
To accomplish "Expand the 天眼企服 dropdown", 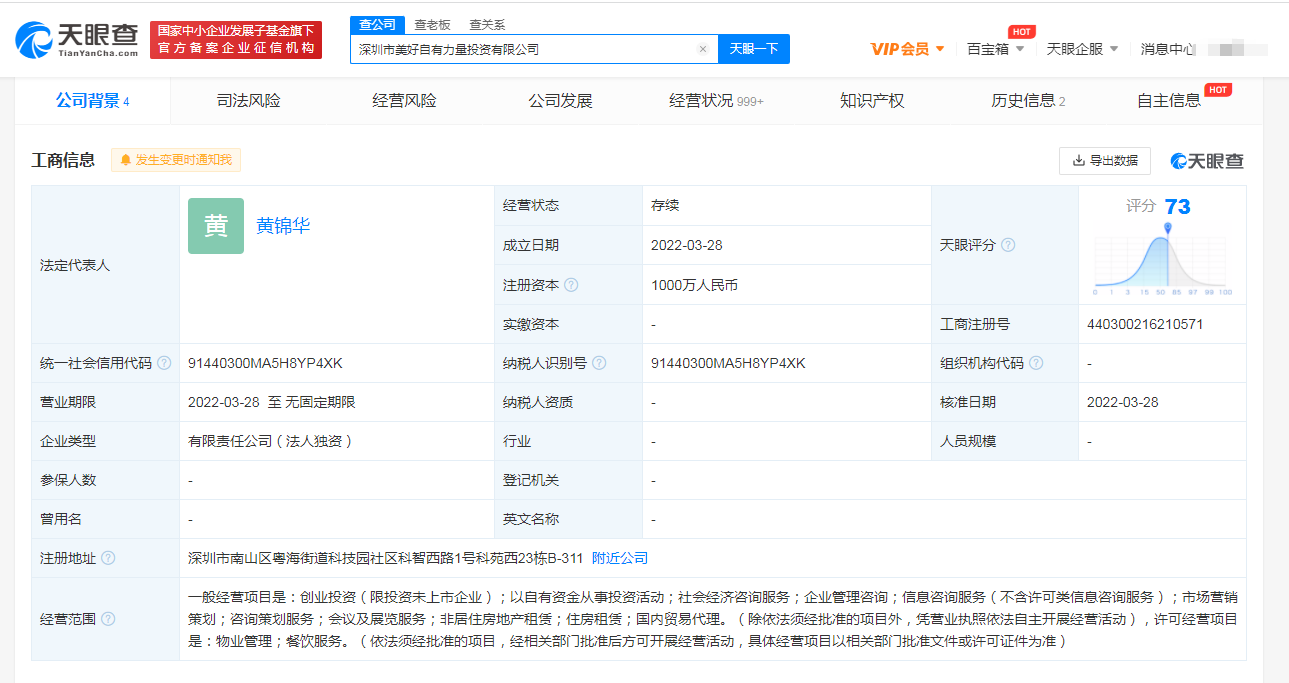I will click(x=1082, y=49).
